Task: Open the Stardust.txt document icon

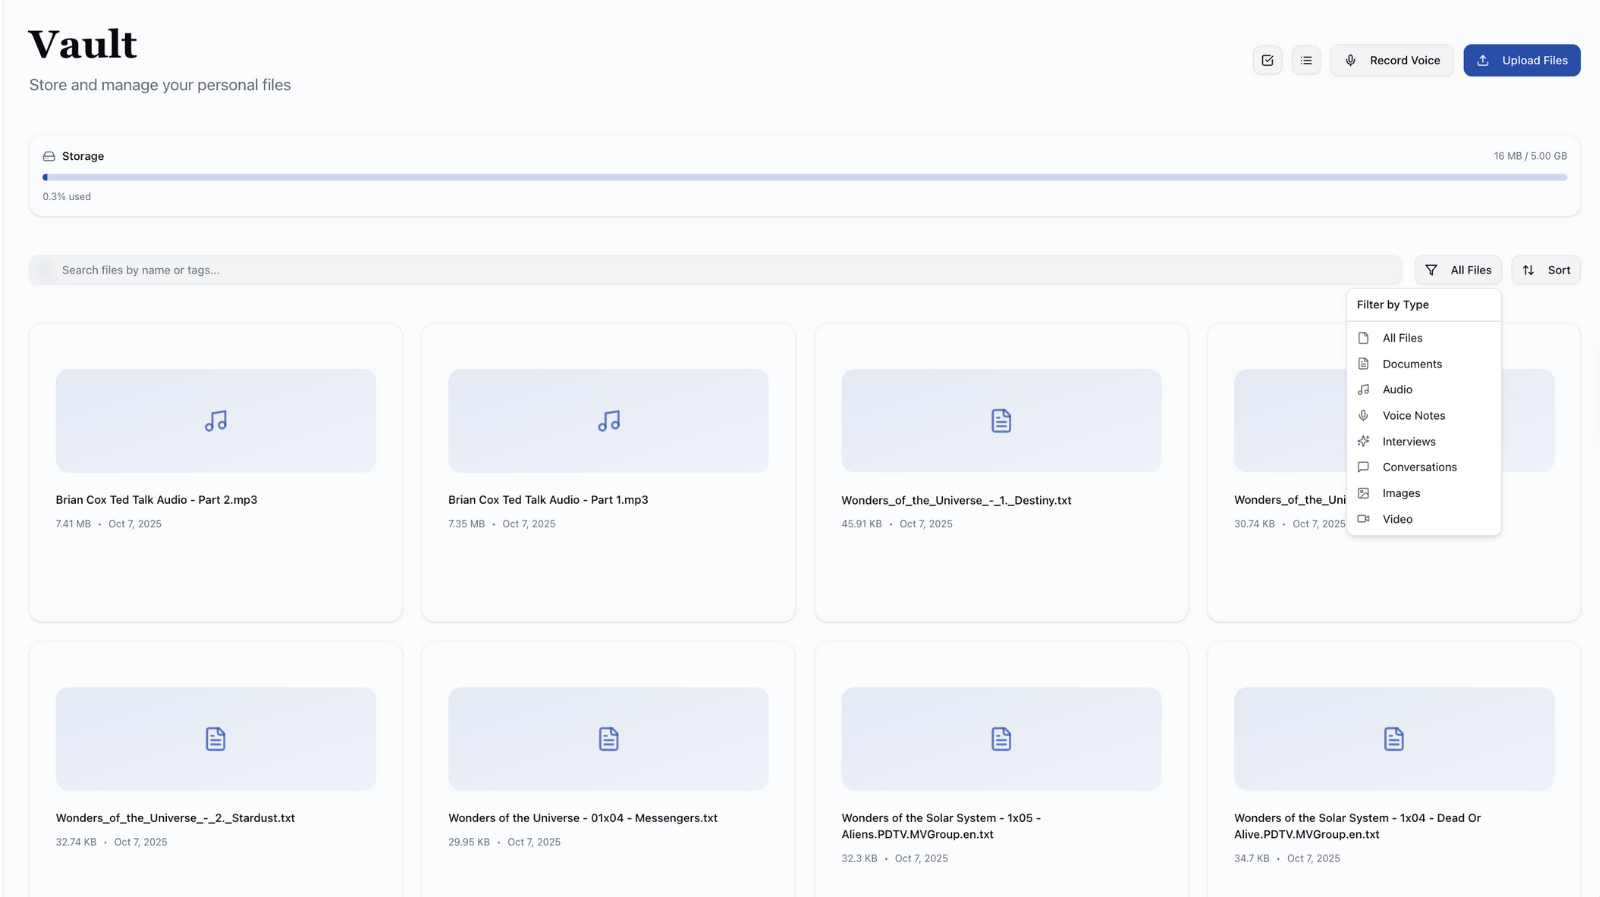Action: [216, 739]
